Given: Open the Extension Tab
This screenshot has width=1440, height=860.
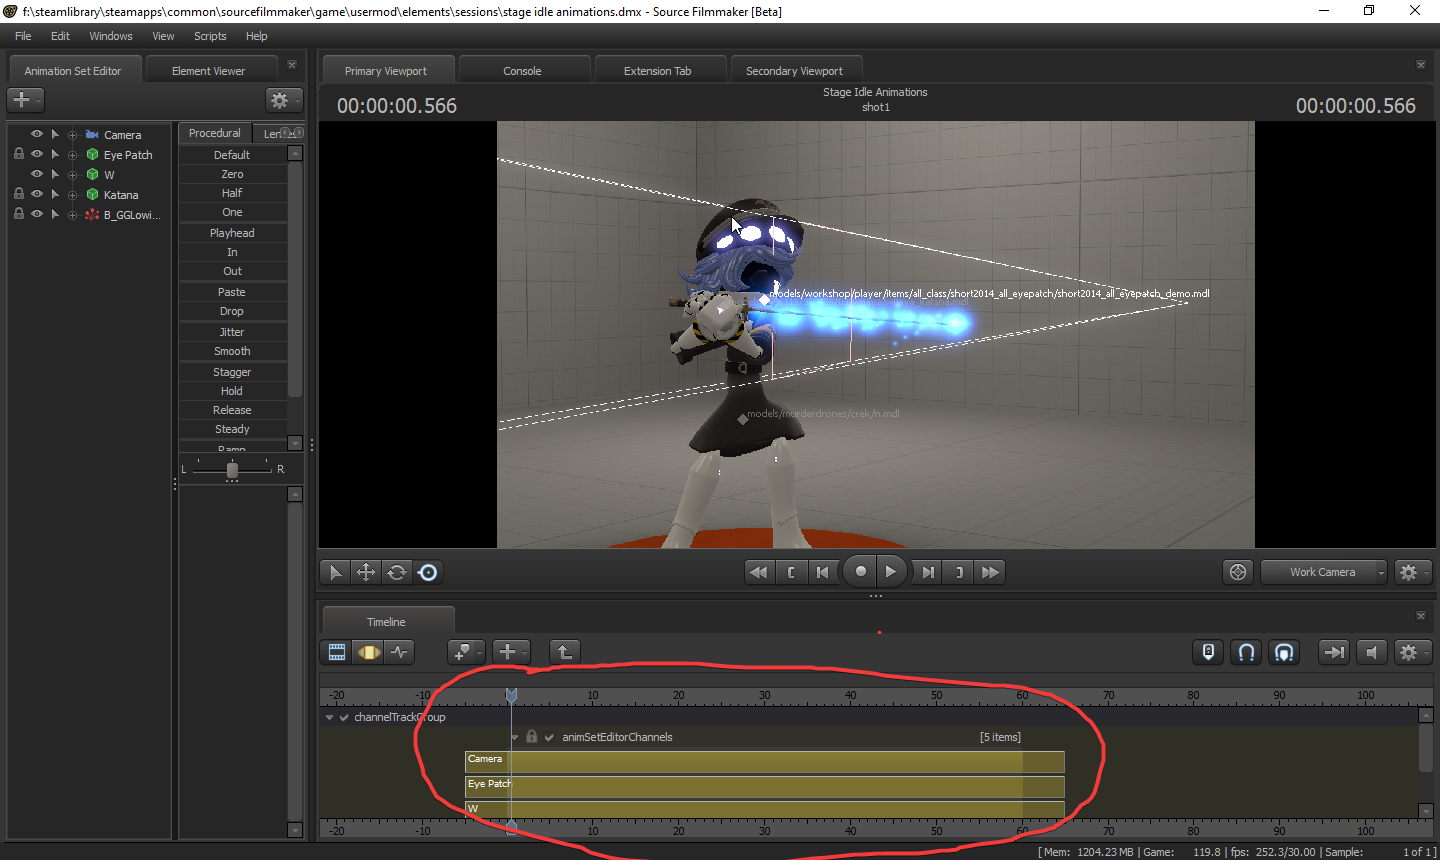Looking at the screenshot, I should (657, 71).
